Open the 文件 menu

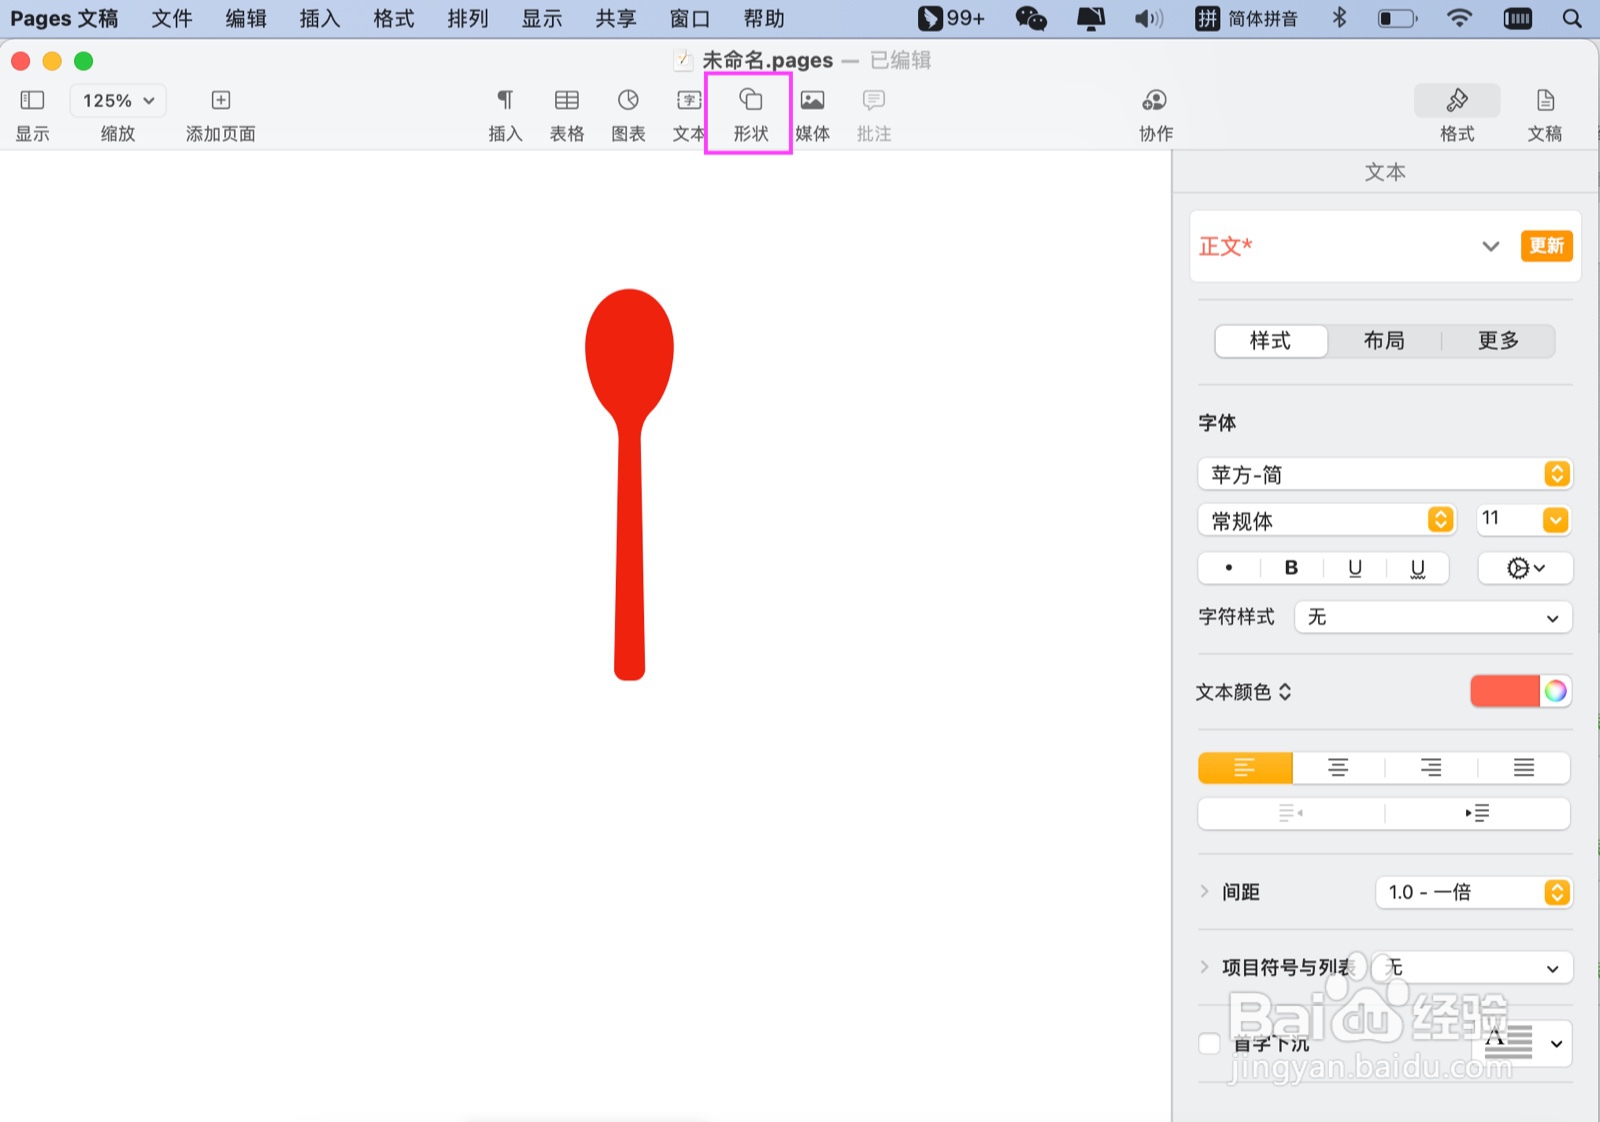172,18
